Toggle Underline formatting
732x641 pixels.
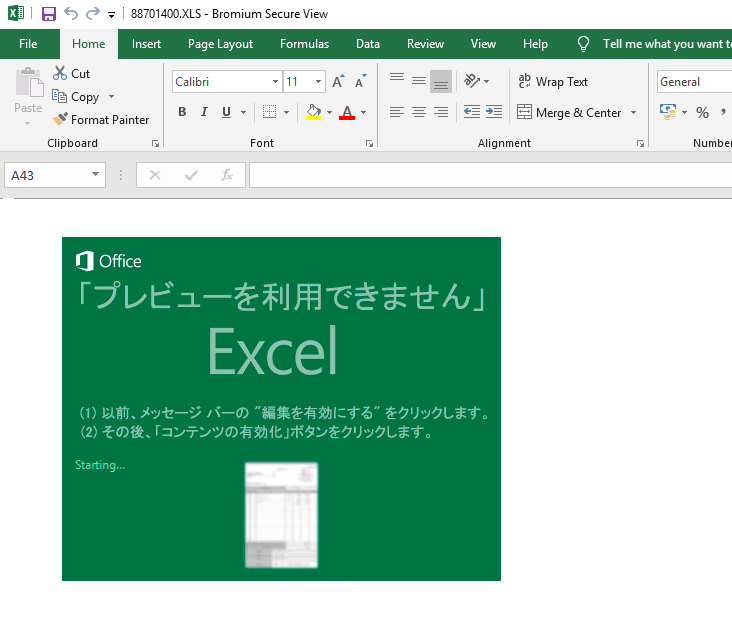tap(226, 112)
